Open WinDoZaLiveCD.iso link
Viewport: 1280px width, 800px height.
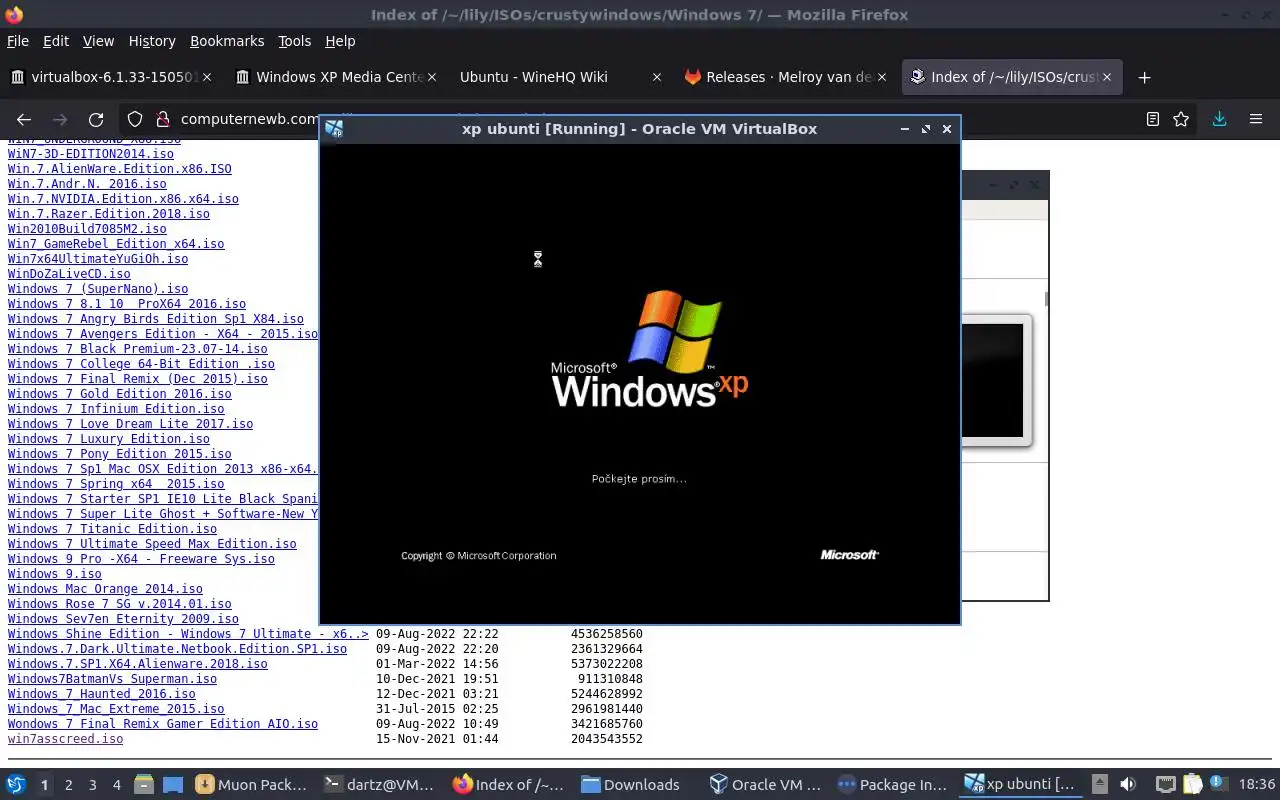pyautogui.click(x=69, y=274)
